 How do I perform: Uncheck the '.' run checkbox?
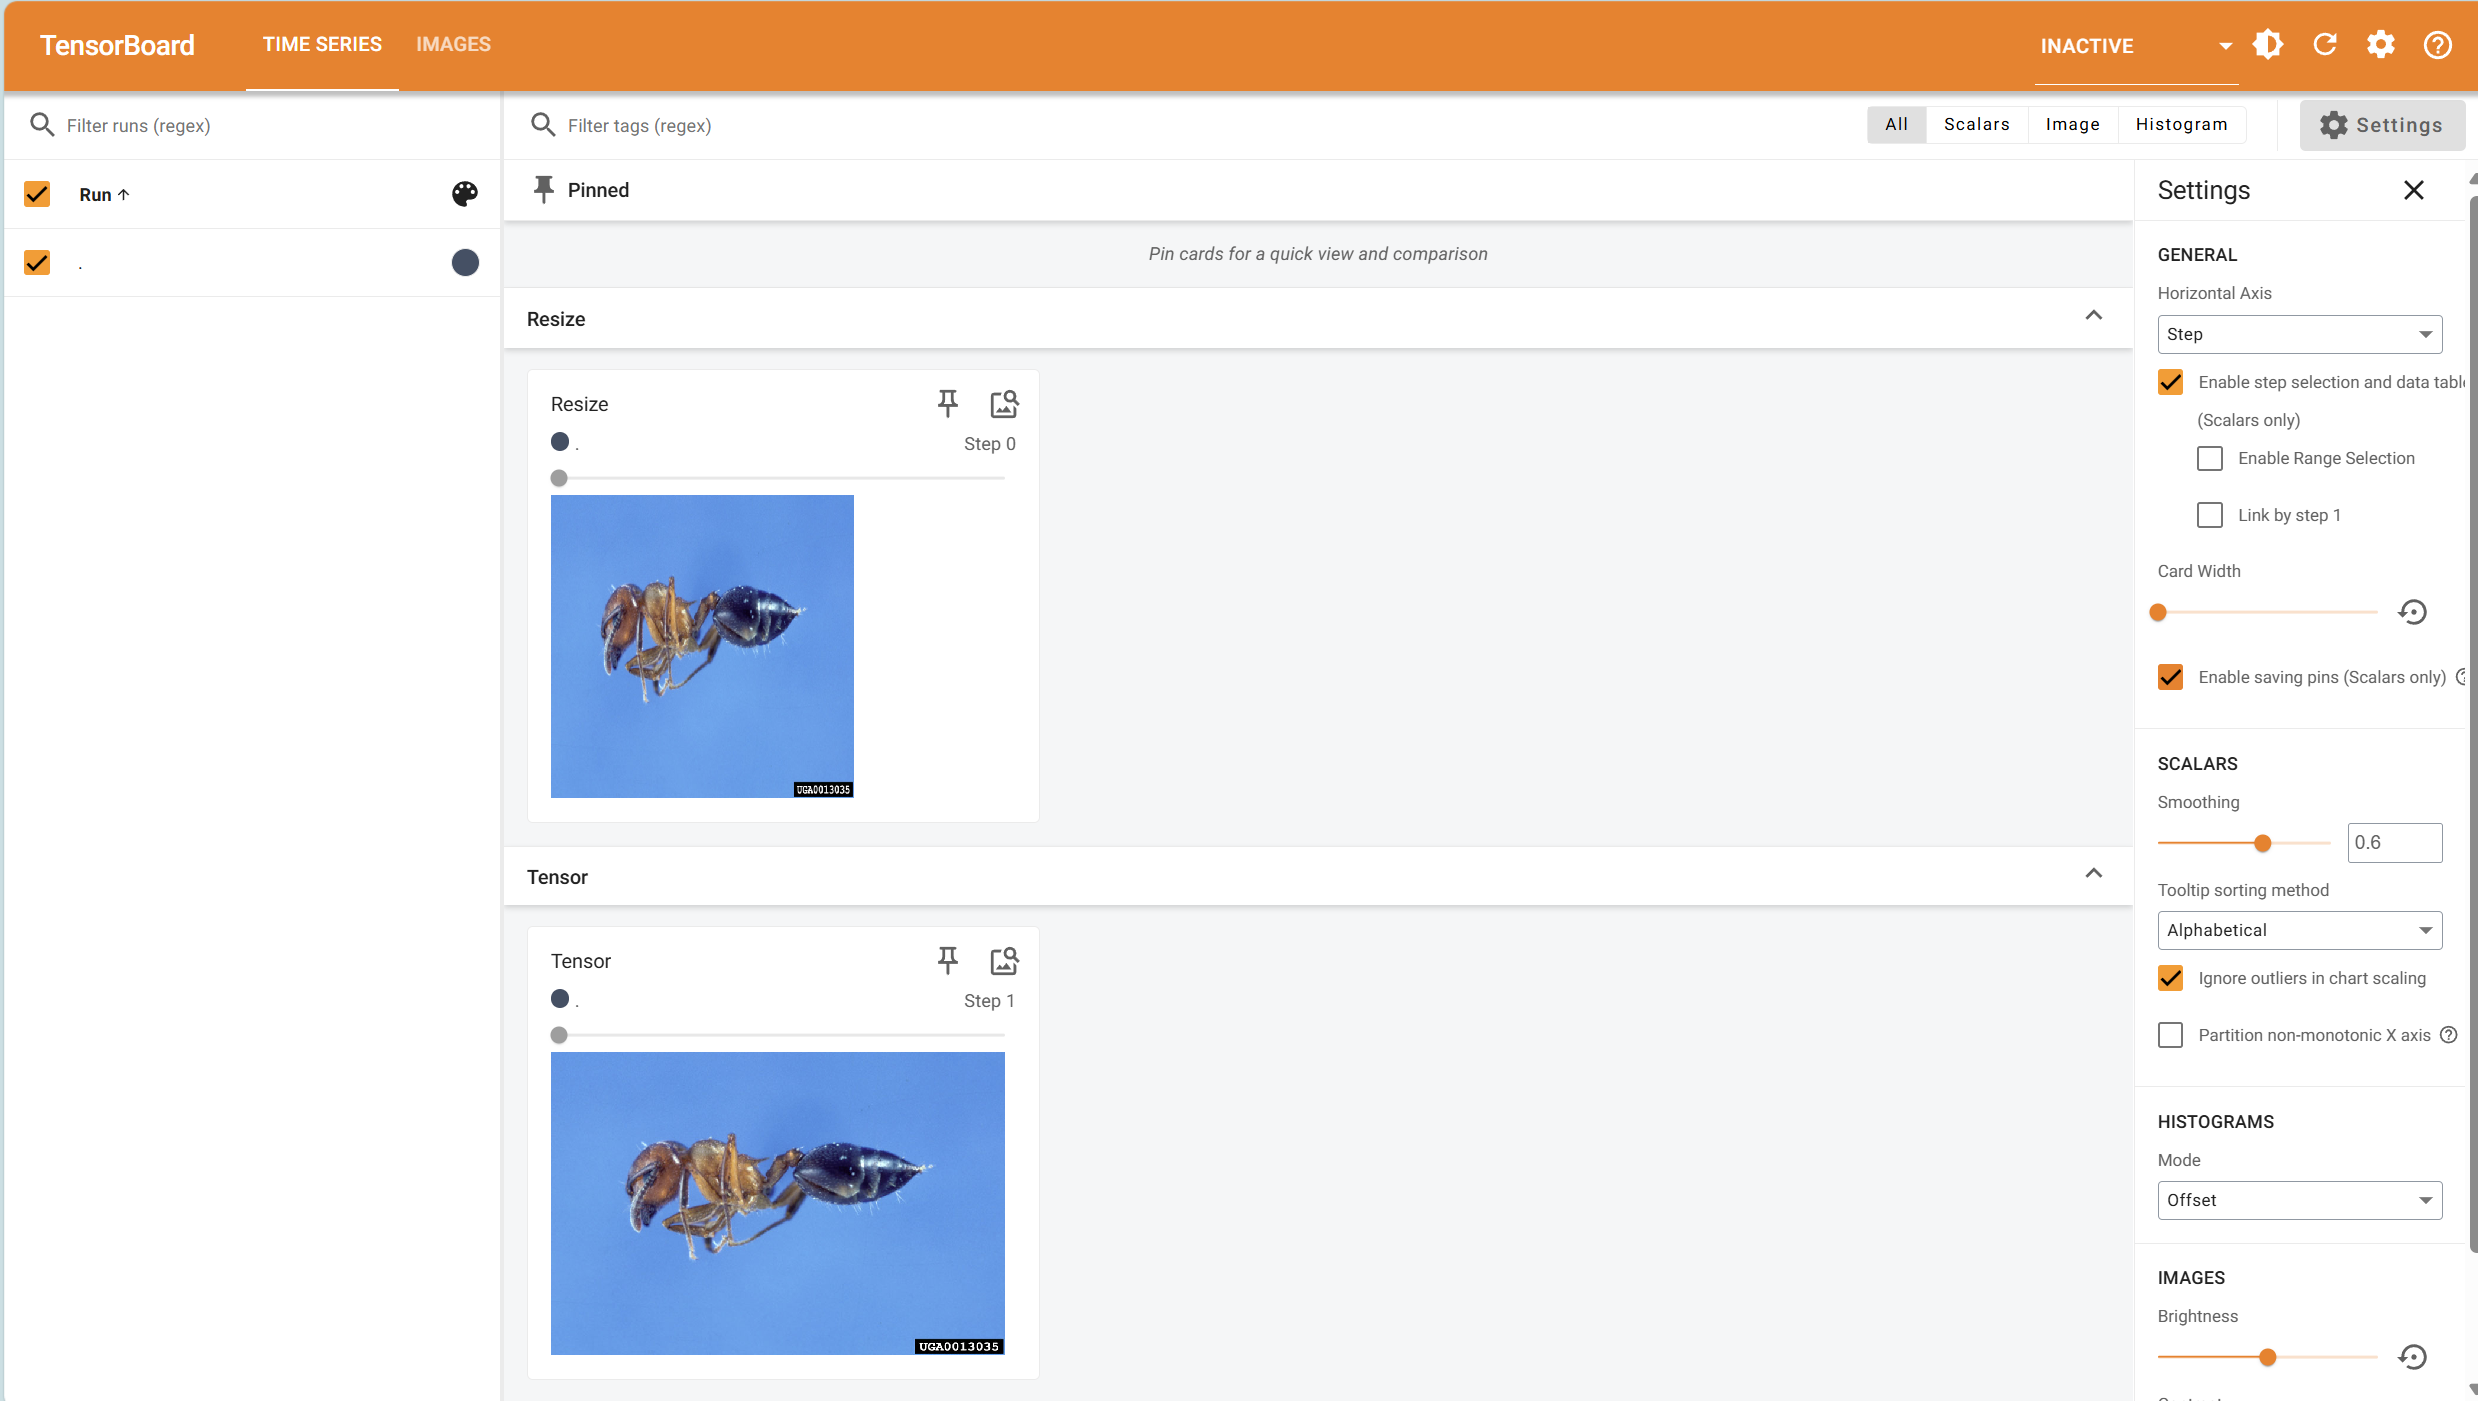pyautogui.click(x=37, y=263)
